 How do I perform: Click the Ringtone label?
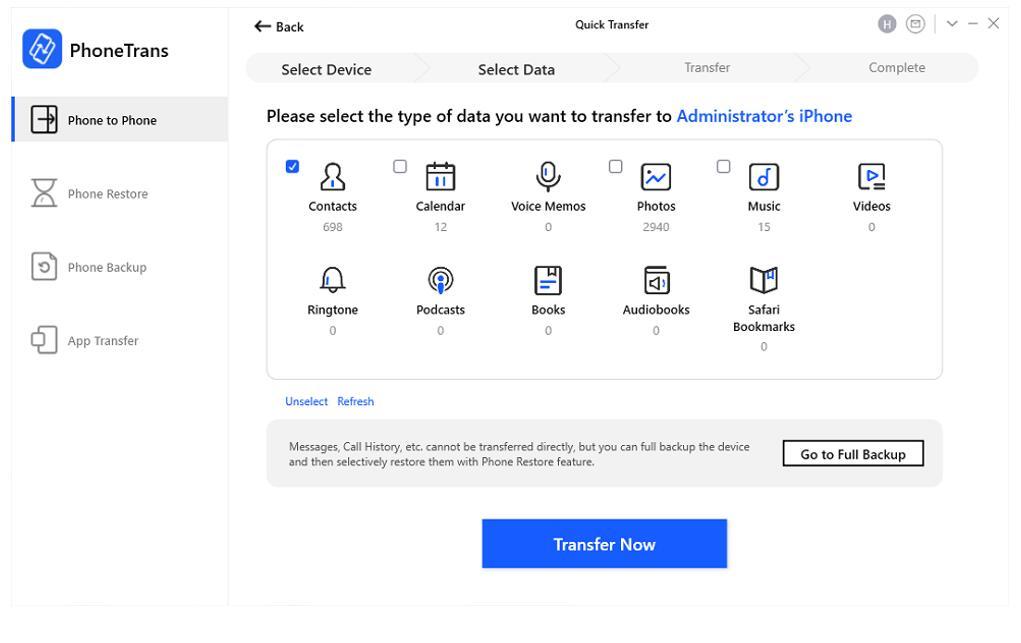click(x=333, y=310)
